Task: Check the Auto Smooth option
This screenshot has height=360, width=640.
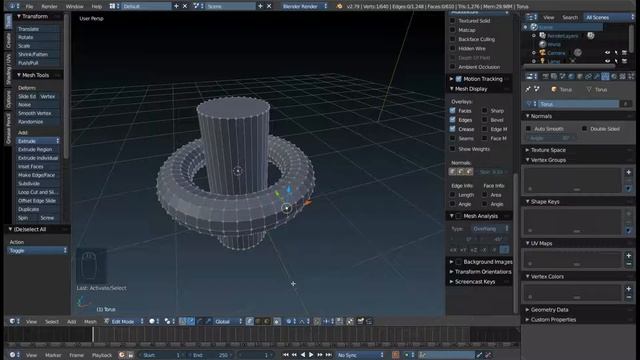Action: coord(529,129)
